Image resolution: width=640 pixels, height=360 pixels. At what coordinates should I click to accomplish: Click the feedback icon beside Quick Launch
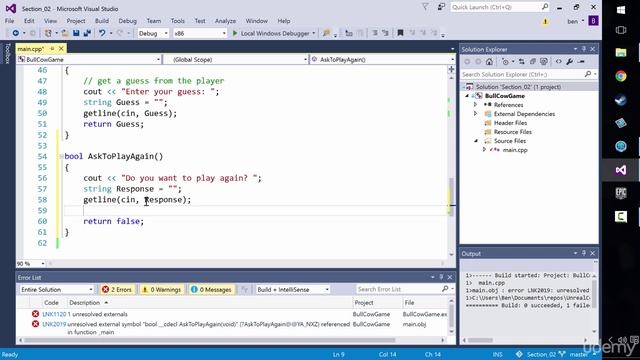coord(441,7)
